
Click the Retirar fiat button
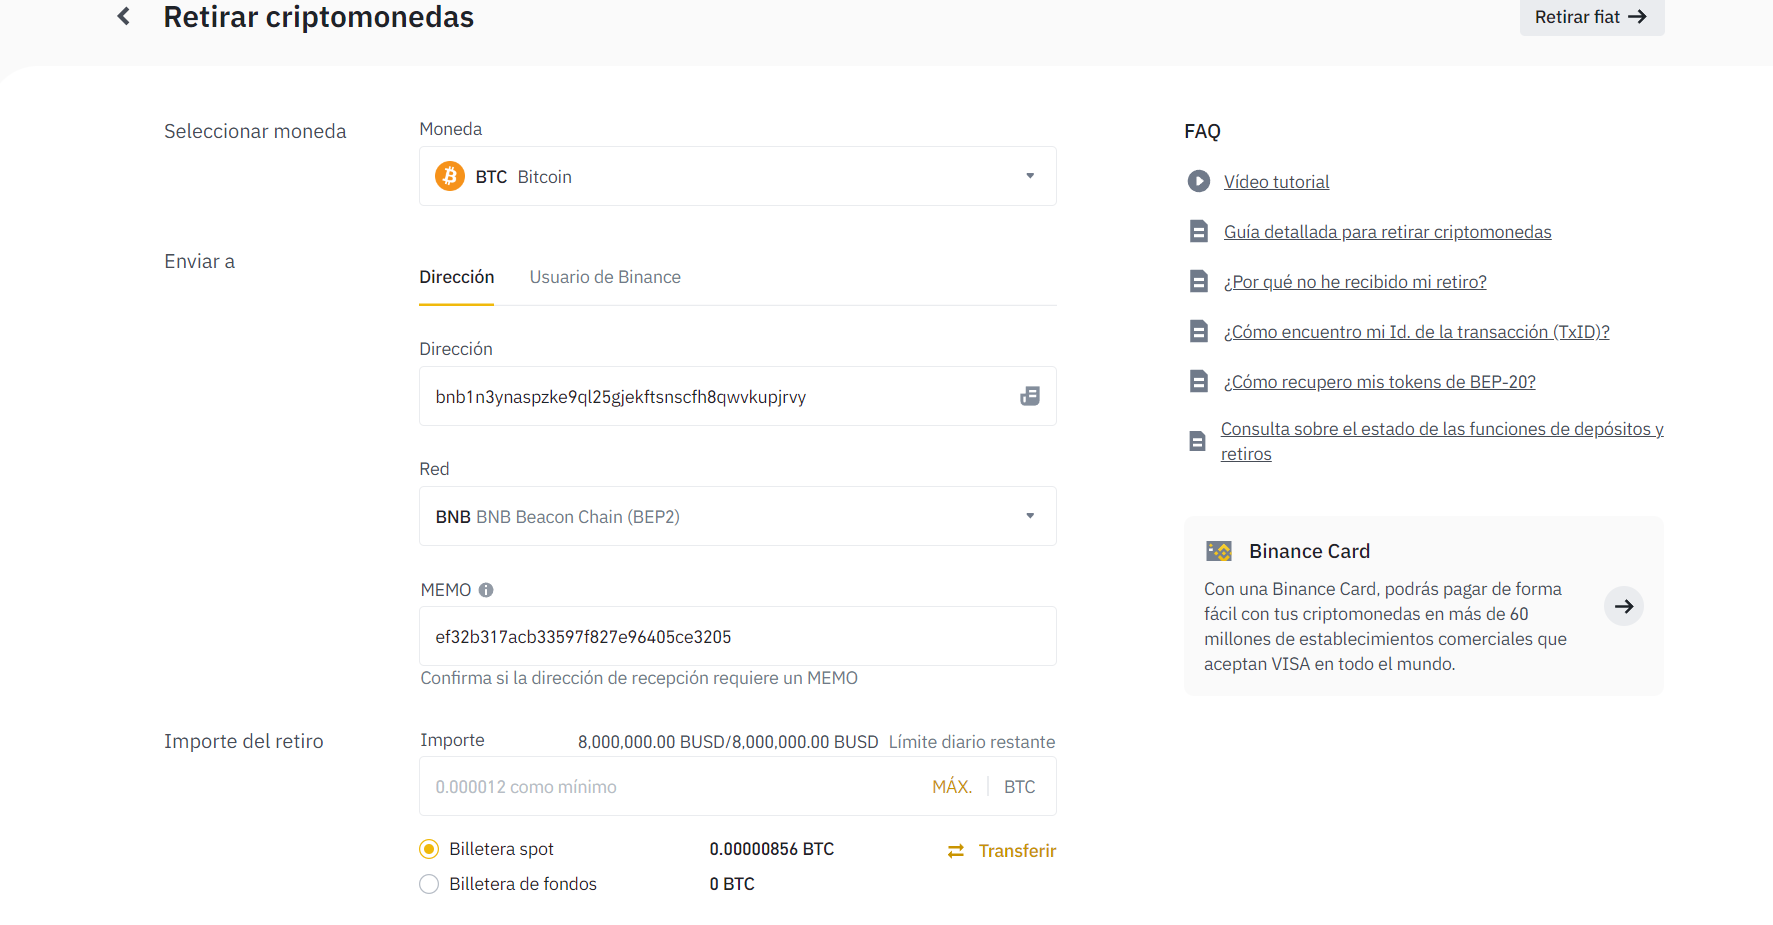pos(1591,17)
